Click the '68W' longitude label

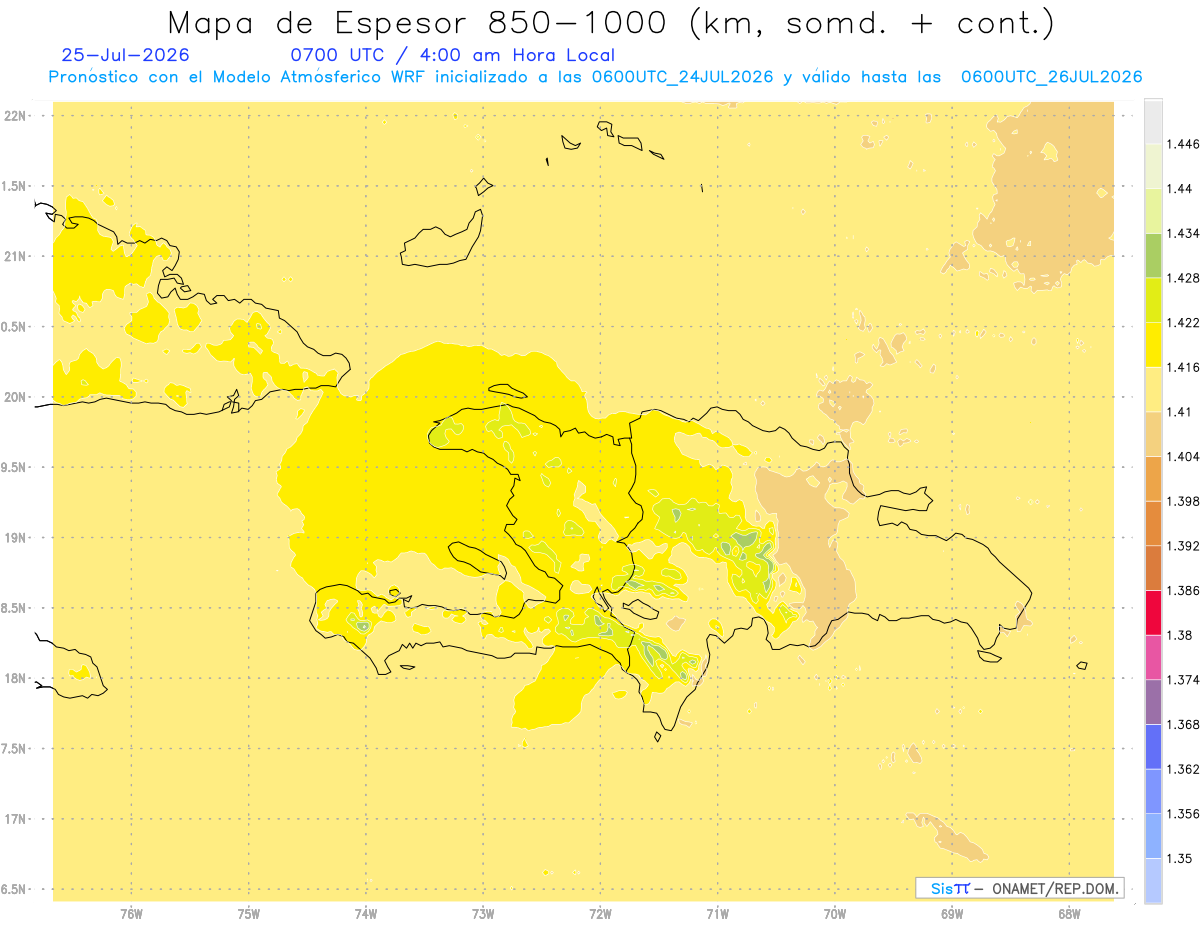(x=1068, y=914)
